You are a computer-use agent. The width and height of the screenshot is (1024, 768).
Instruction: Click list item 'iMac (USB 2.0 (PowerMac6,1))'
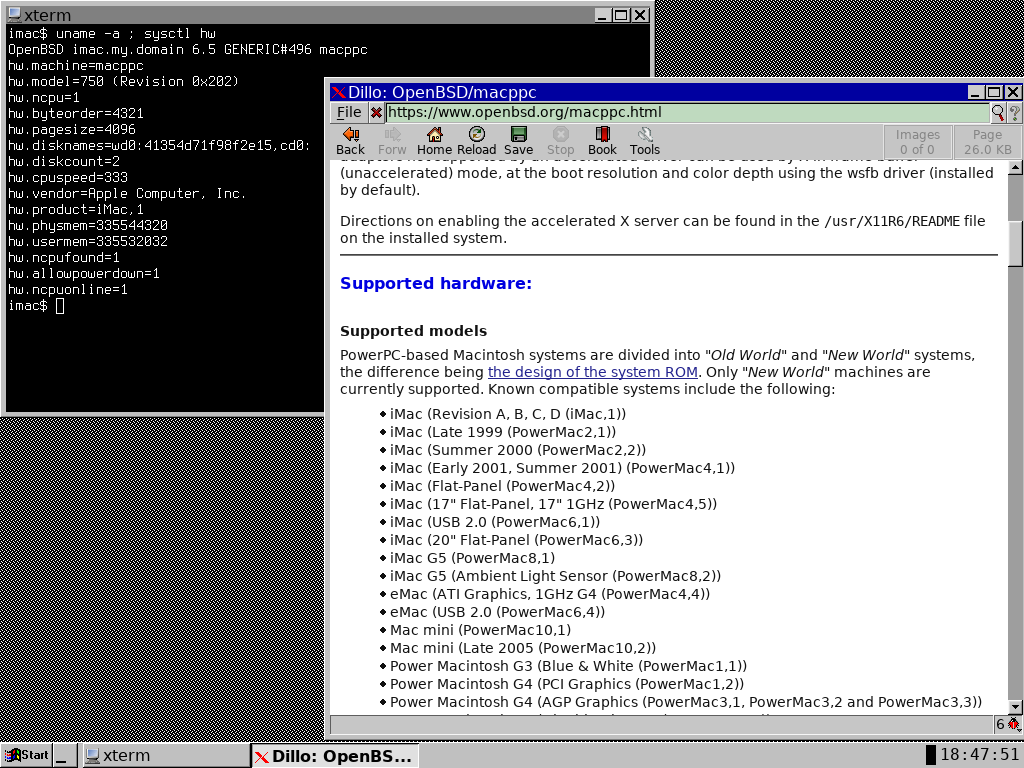click(494, 522)
